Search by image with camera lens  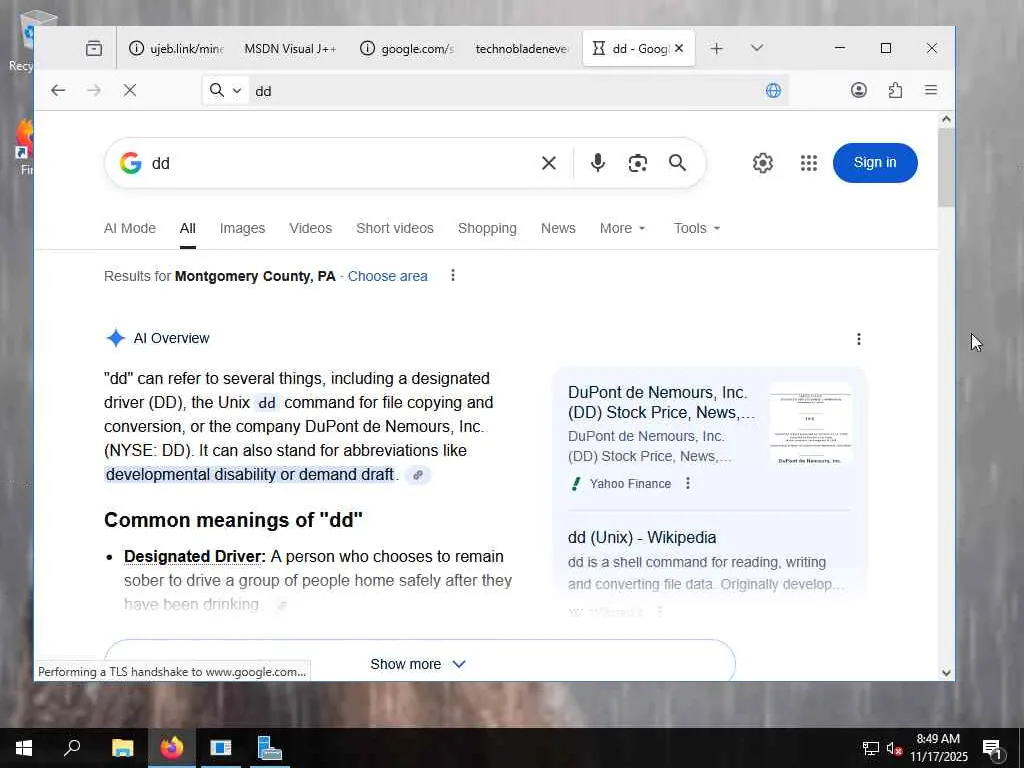pyautogui.click(x=637, y=163)
